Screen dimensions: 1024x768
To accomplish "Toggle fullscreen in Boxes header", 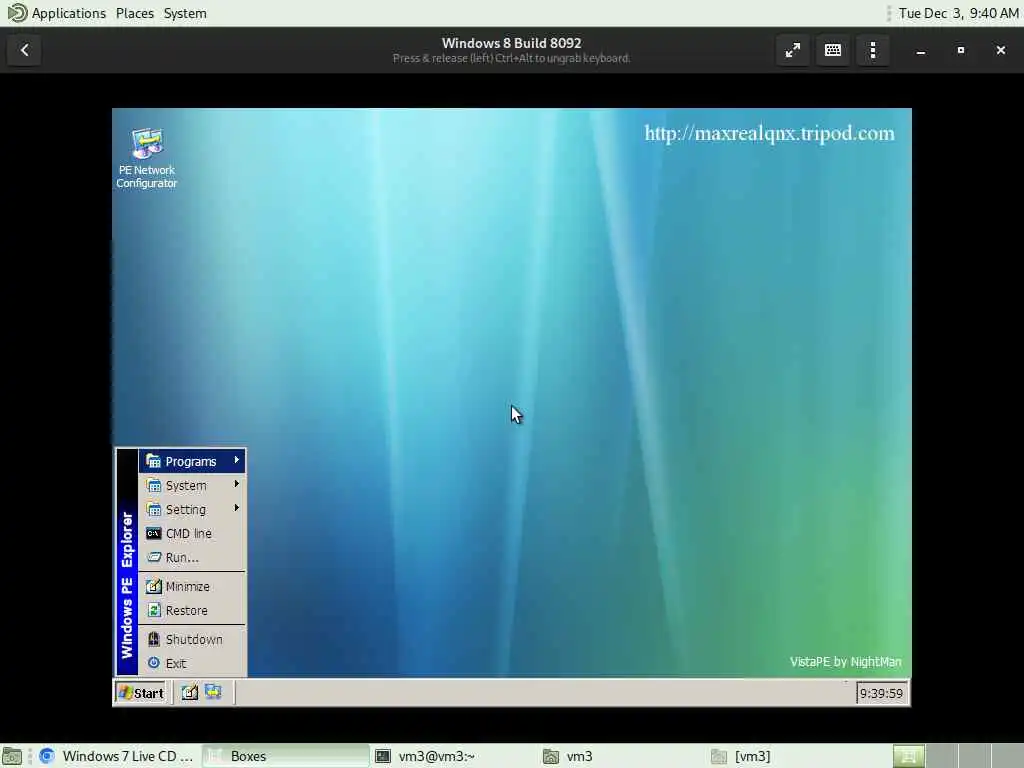I will point(793,50).
